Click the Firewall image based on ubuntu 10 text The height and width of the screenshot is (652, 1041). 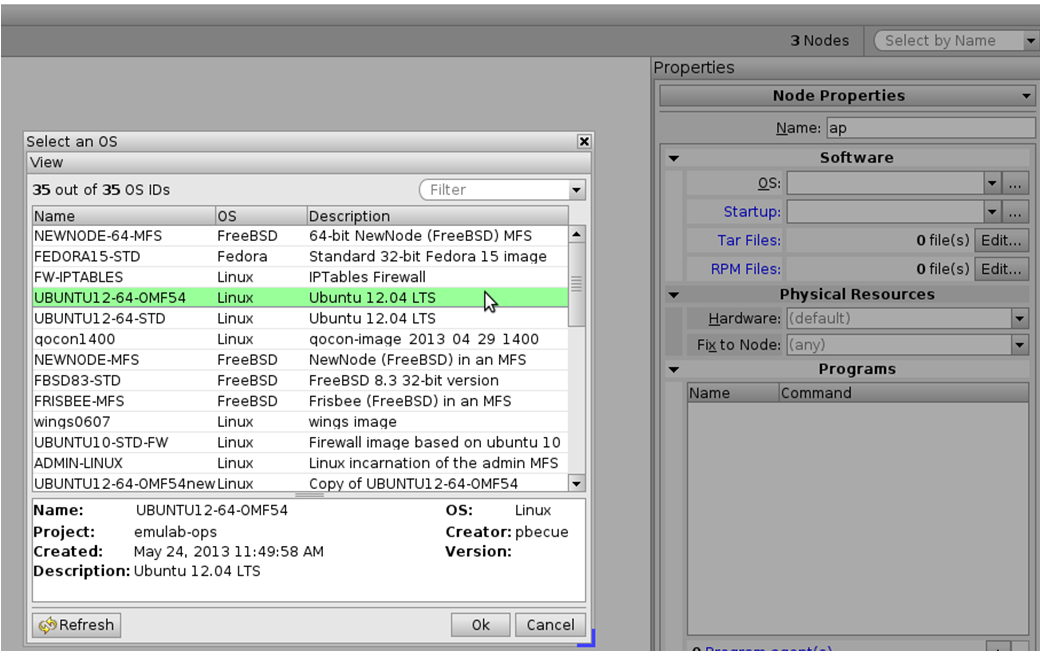(434, 442)
